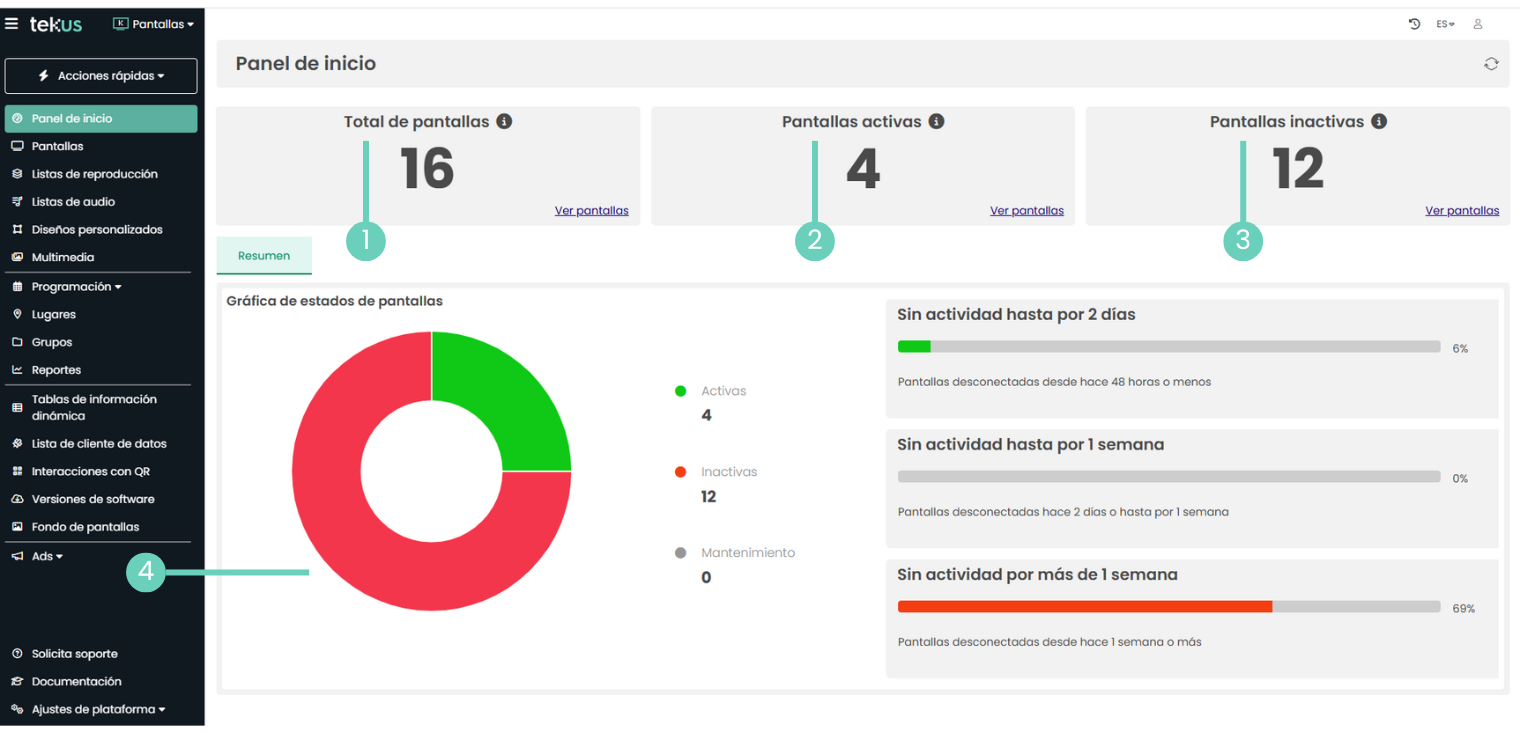
Task: Click info icon beside Total de pantallas
Action: pyautogui.click(x=505, y=122)
